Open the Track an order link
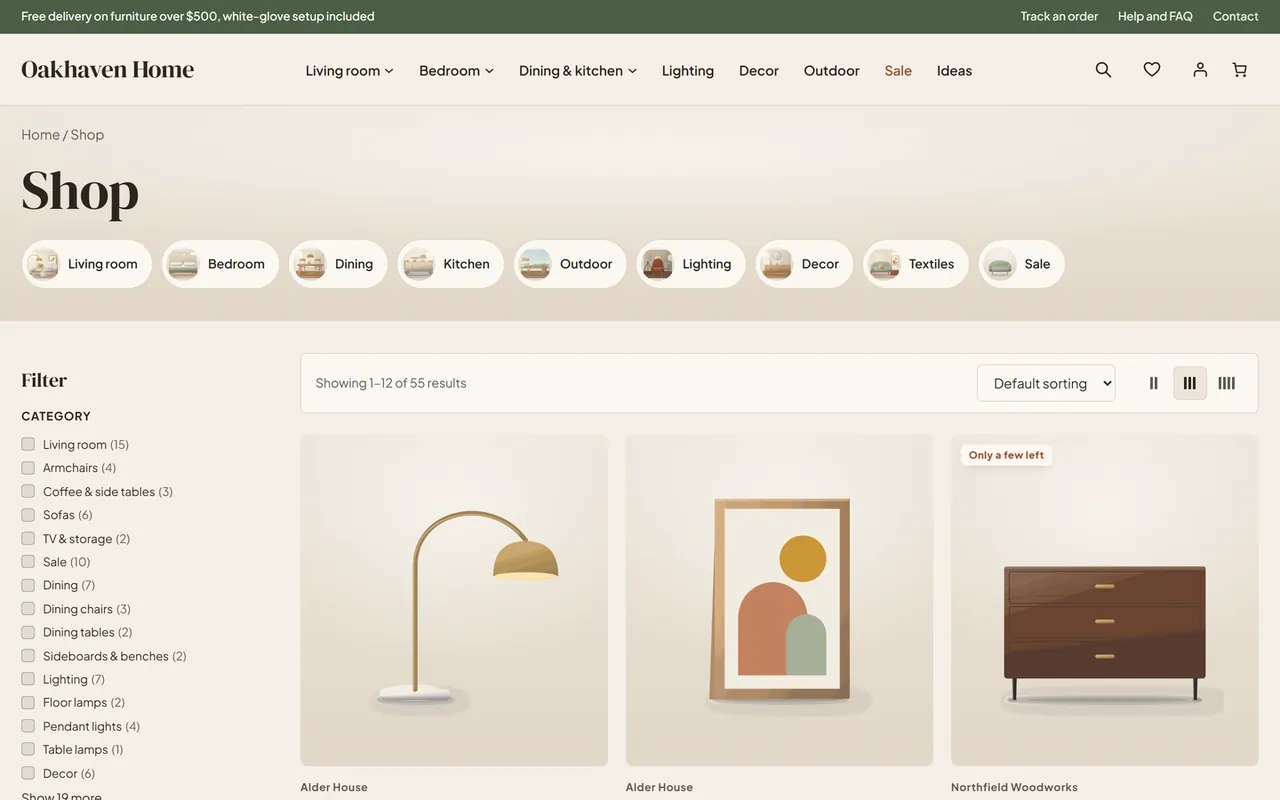The width and height of the screenshot is (1280, 800). 1059,16
